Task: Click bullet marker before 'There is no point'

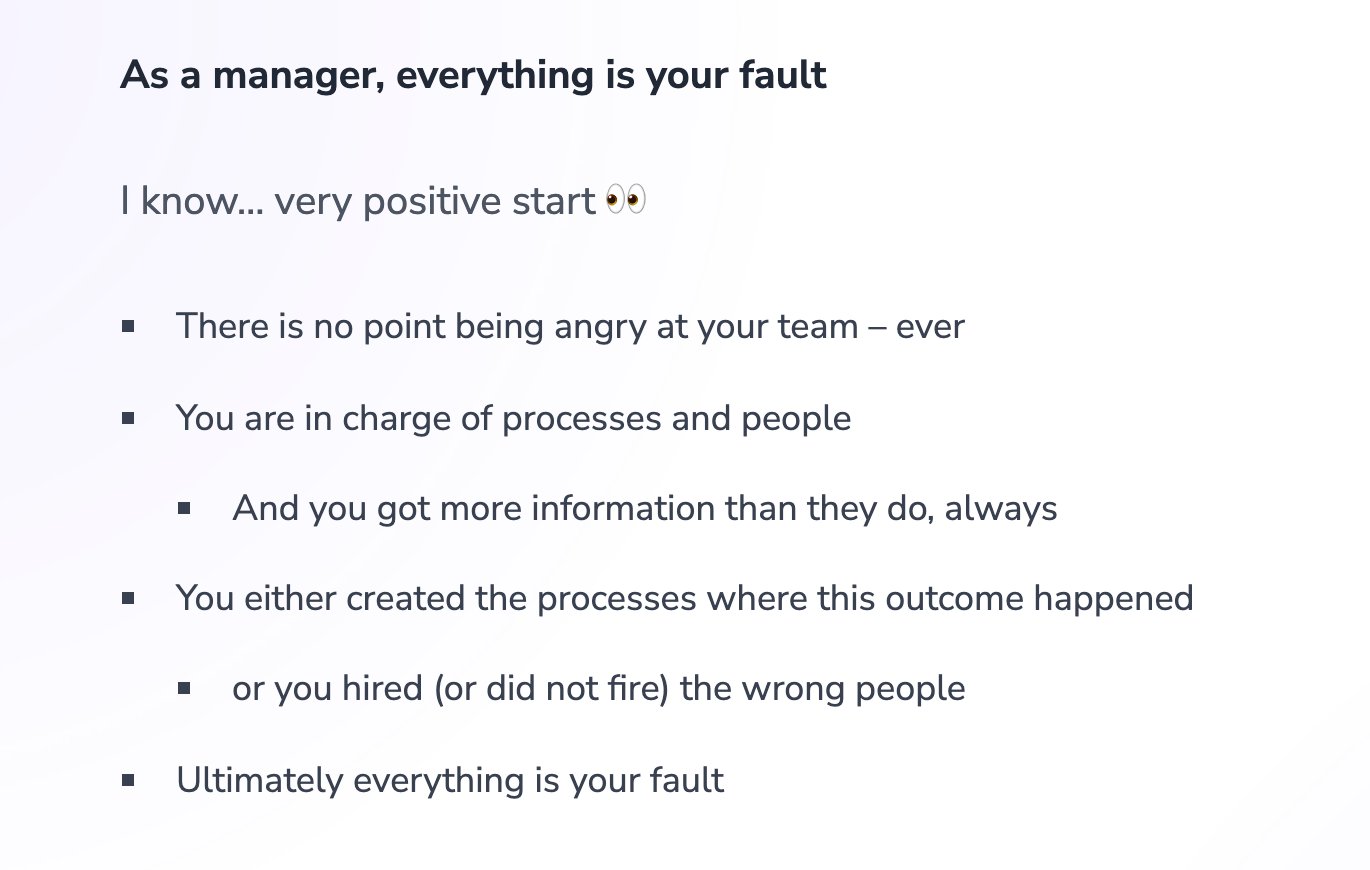Action: coord(128,326)
